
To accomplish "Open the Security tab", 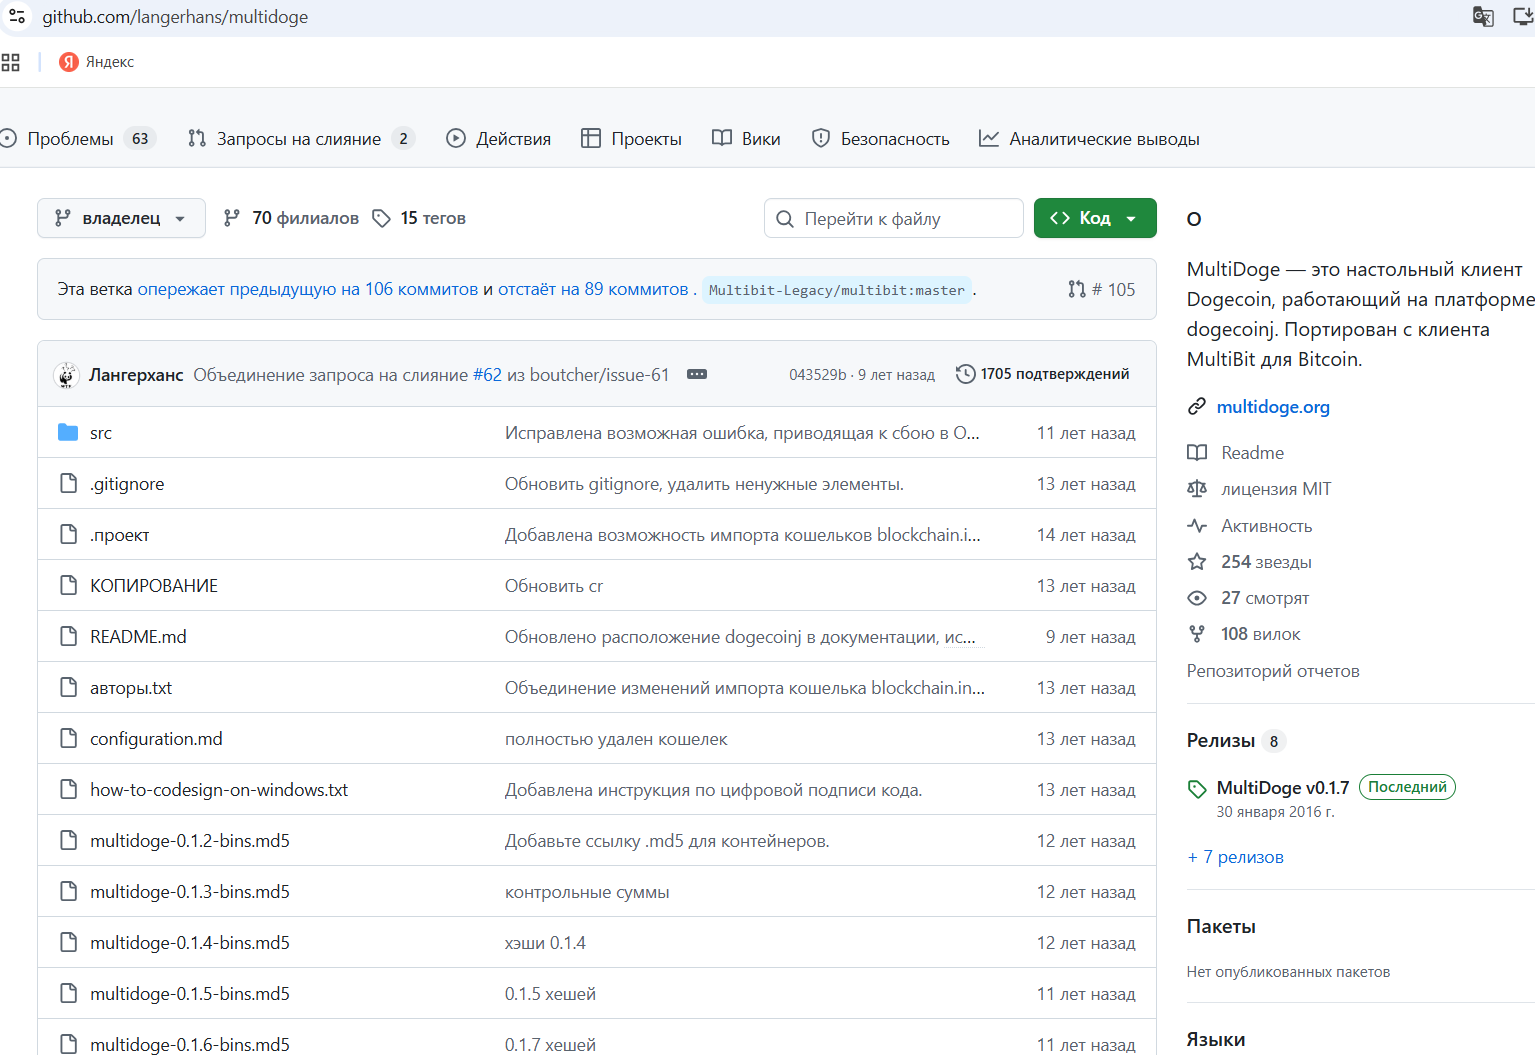I will pos(880,139).
